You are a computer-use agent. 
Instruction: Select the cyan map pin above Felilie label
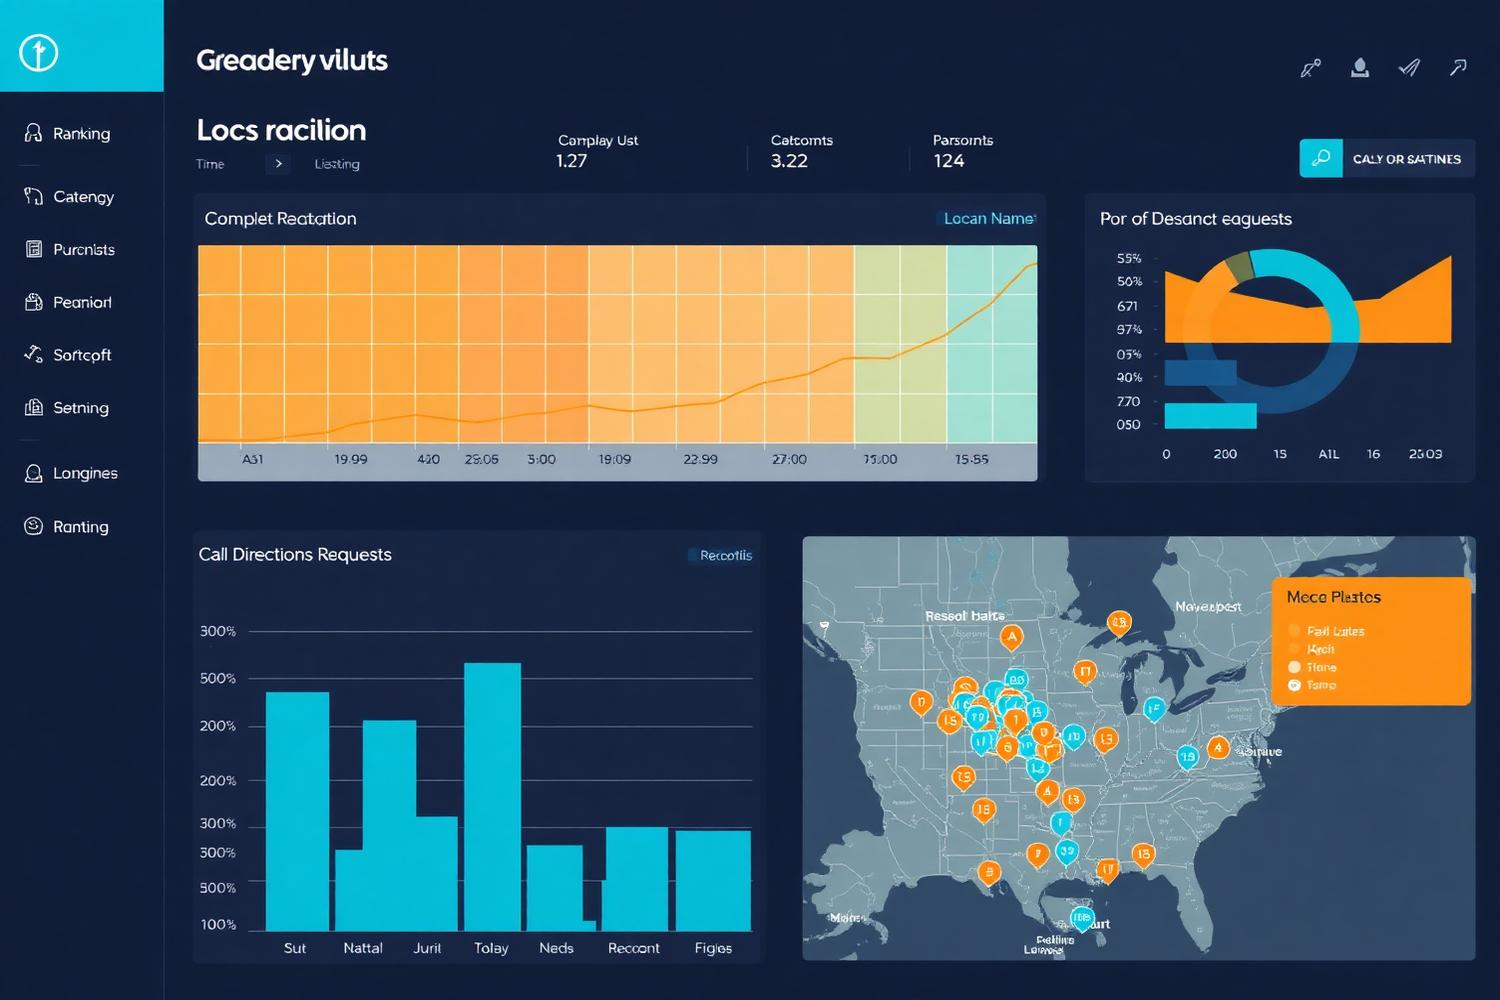tap(1082, 917)
